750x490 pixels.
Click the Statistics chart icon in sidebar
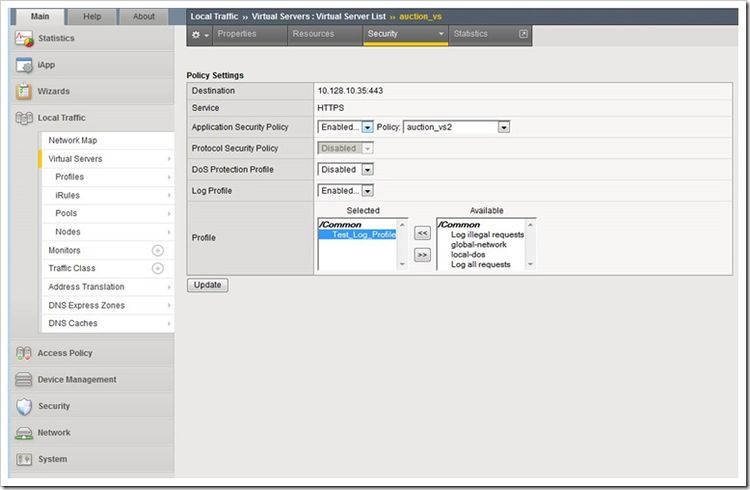pyautogui.click(x=24, y=38)
